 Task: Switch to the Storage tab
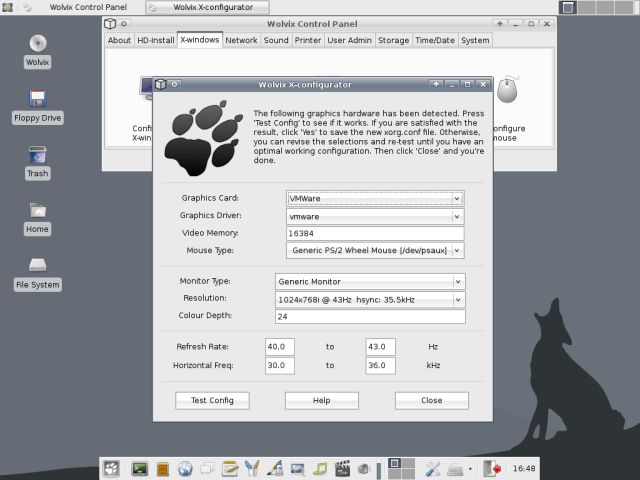click(x=393, y=40)
